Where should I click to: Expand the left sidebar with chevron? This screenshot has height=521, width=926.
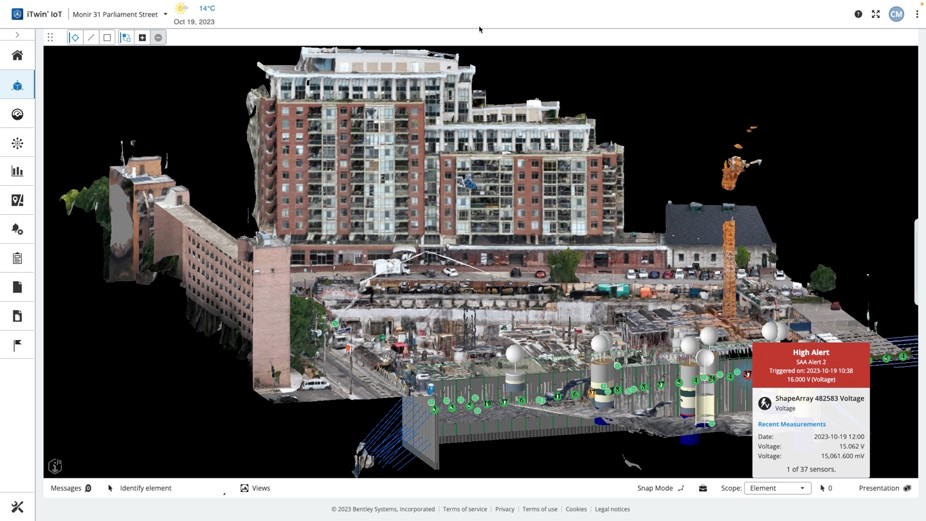click(17, 35)
